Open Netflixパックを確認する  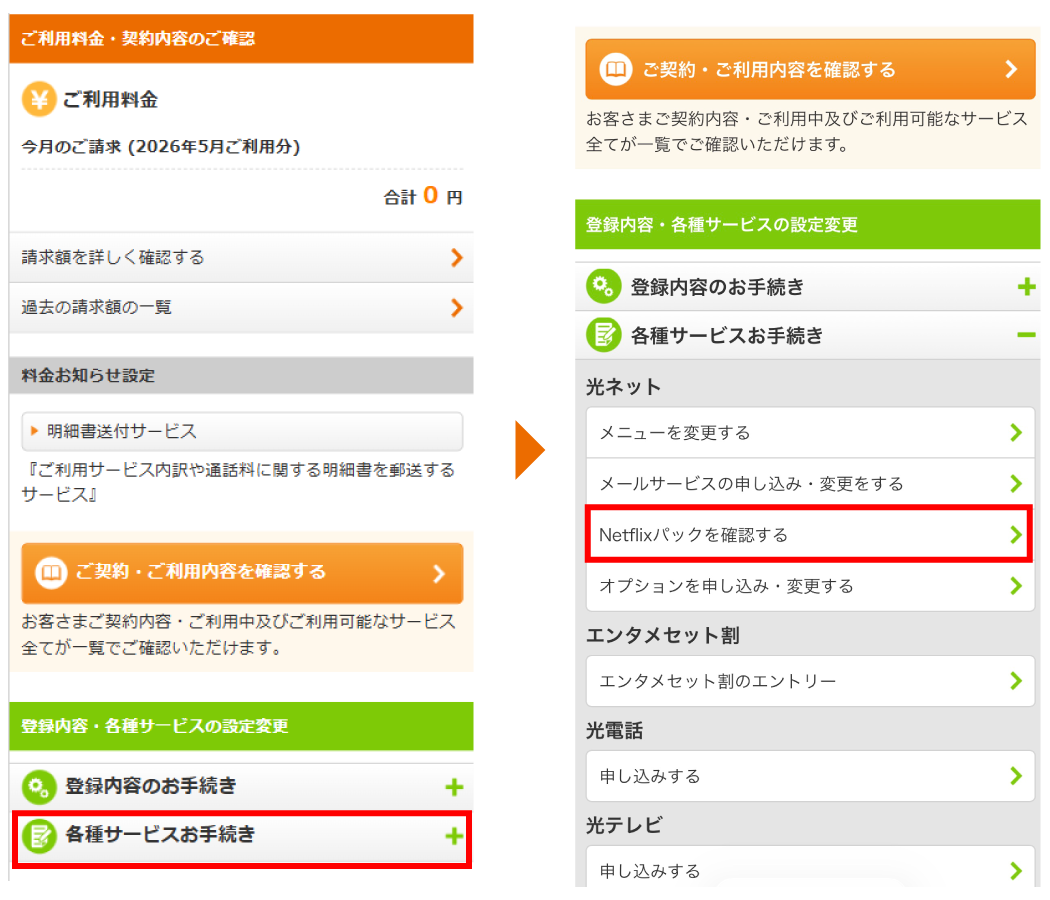click(809, 534)
